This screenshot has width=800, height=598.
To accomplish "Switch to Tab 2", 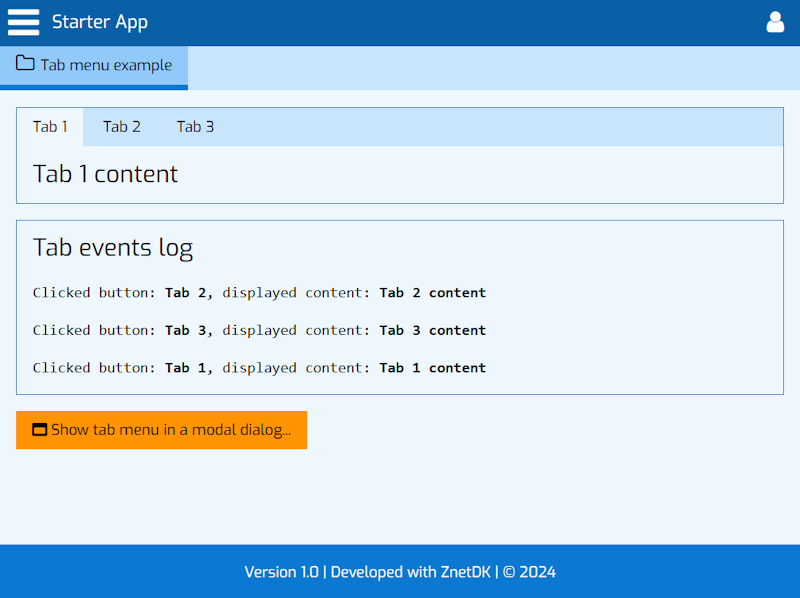I will coord(121,127).
